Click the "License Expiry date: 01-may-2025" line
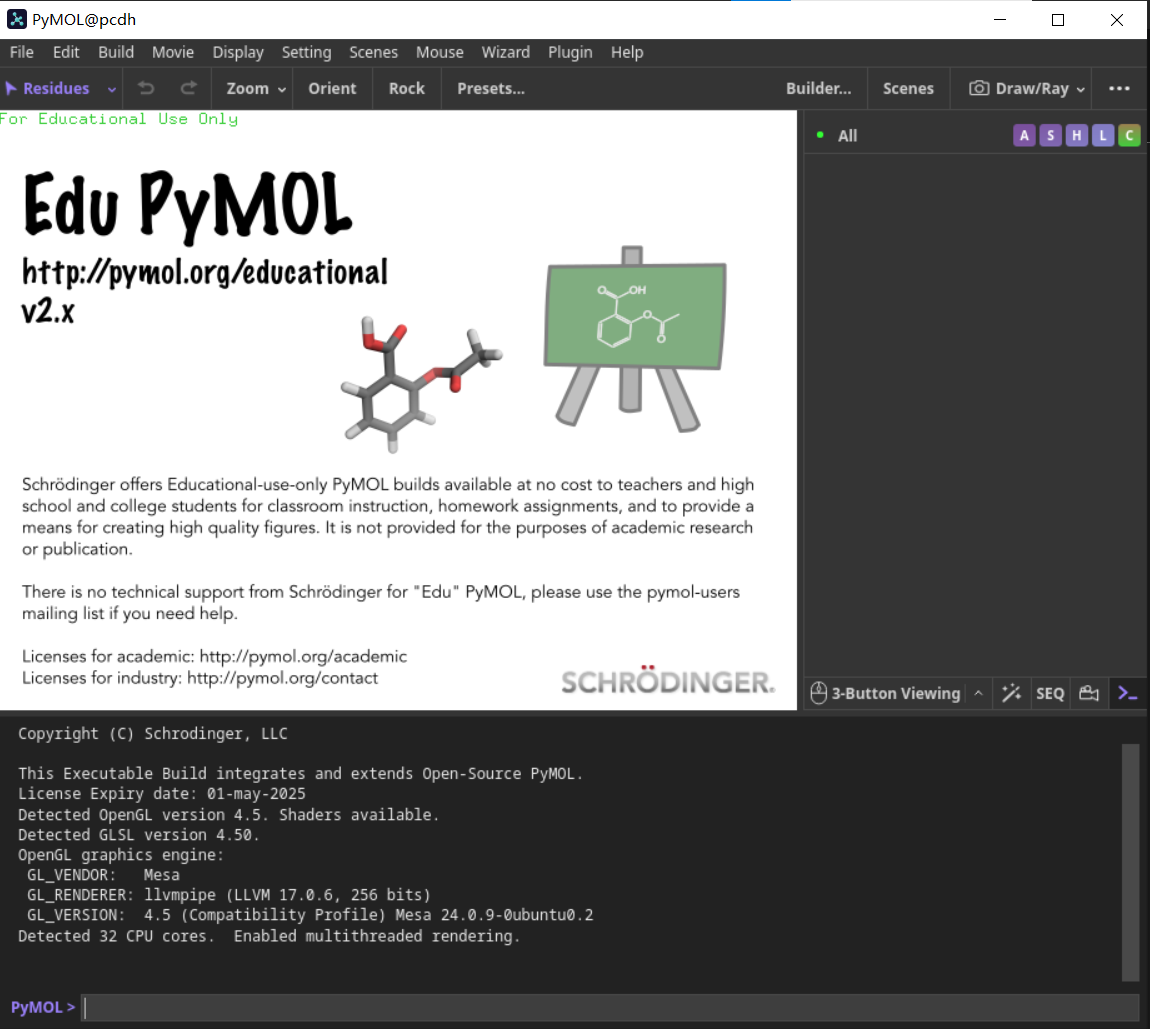 pyautogui.click(x=162, y=794)
